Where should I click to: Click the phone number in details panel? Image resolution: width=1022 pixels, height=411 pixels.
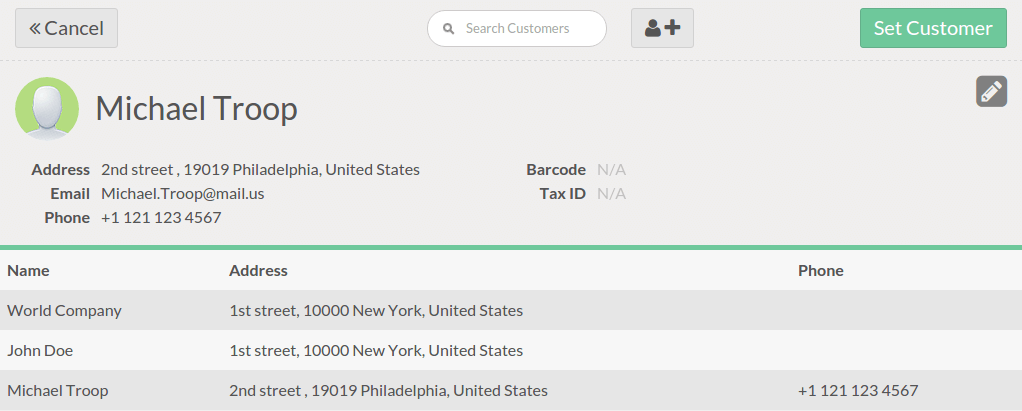[x=161, y=217]
